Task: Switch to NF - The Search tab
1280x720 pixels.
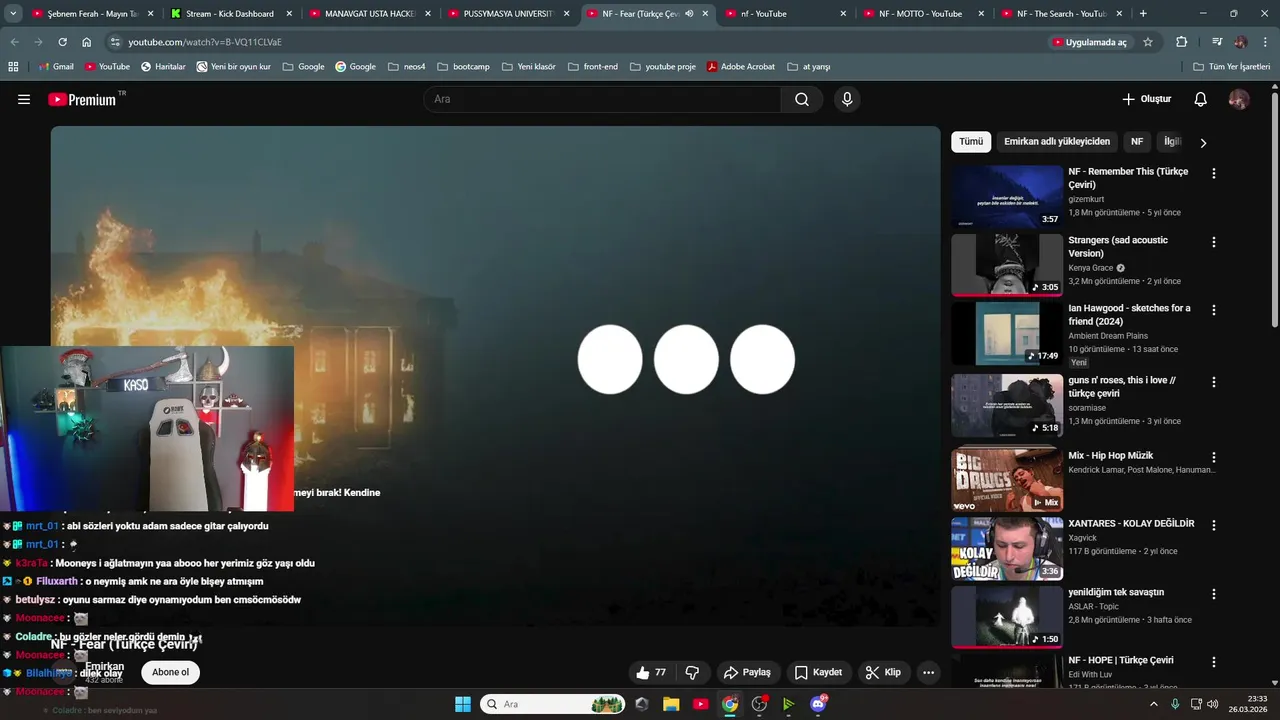Action: pyautogui.click(x=1060, y=14)
